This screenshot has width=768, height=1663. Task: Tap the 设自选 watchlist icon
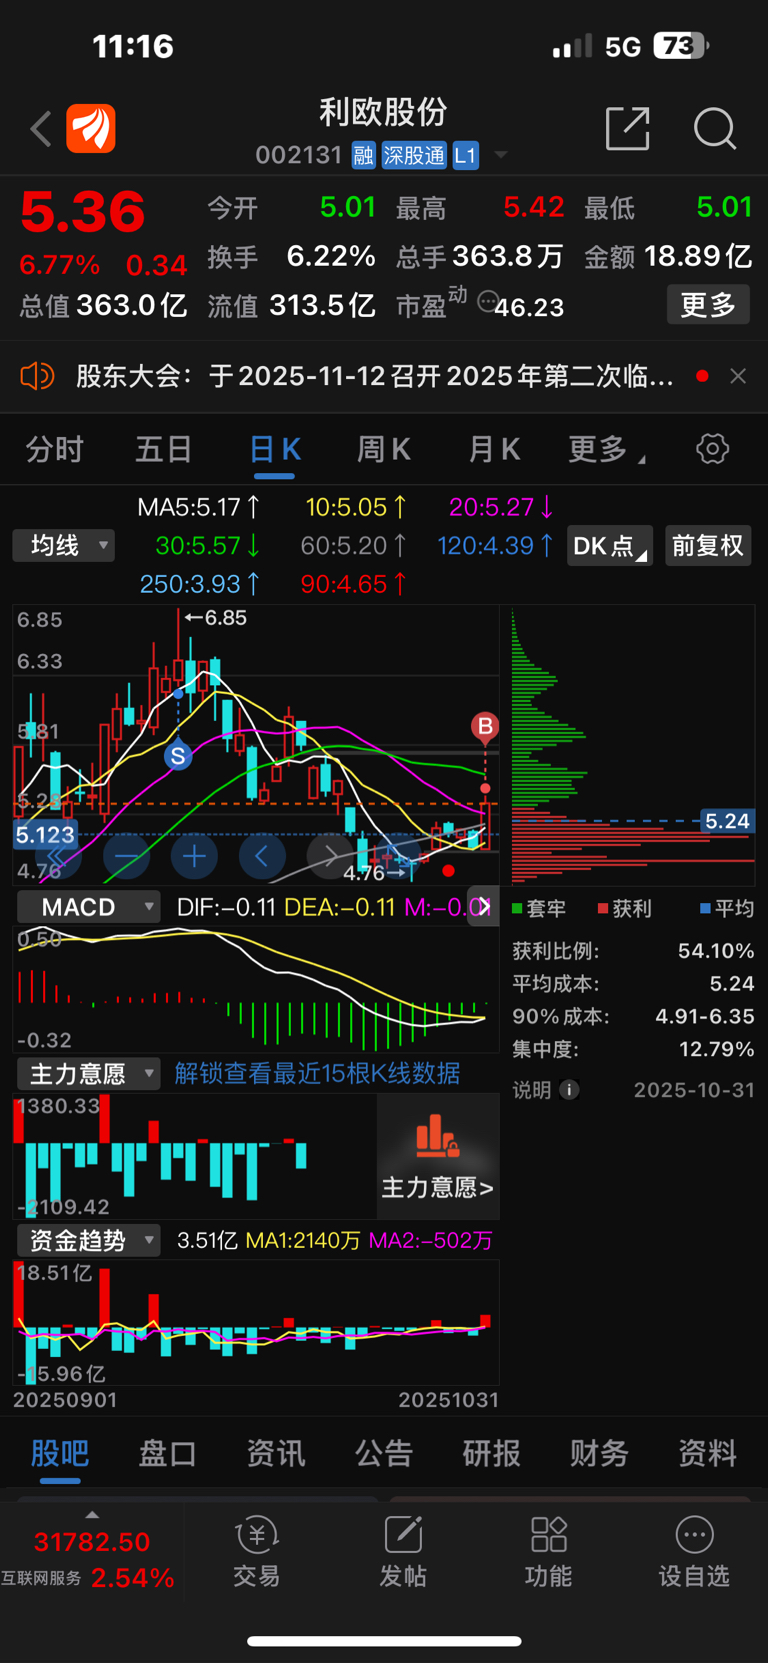coord(694,1551)
